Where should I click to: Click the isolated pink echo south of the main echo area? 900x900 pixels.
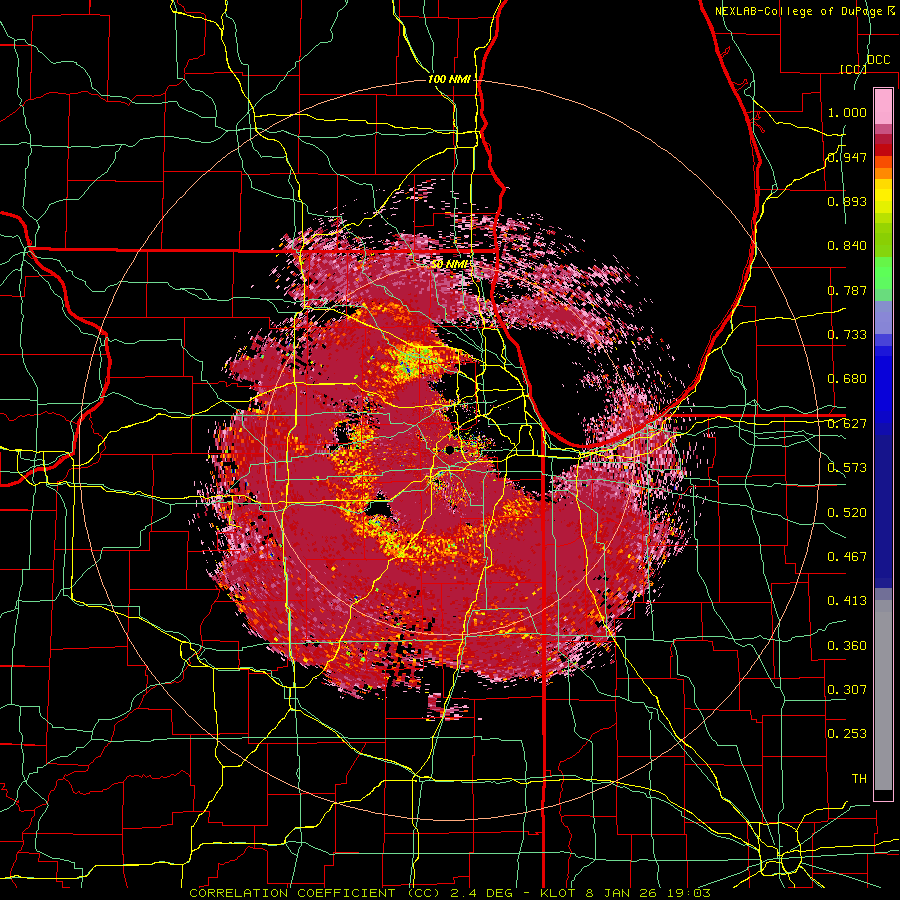[445, 707]
